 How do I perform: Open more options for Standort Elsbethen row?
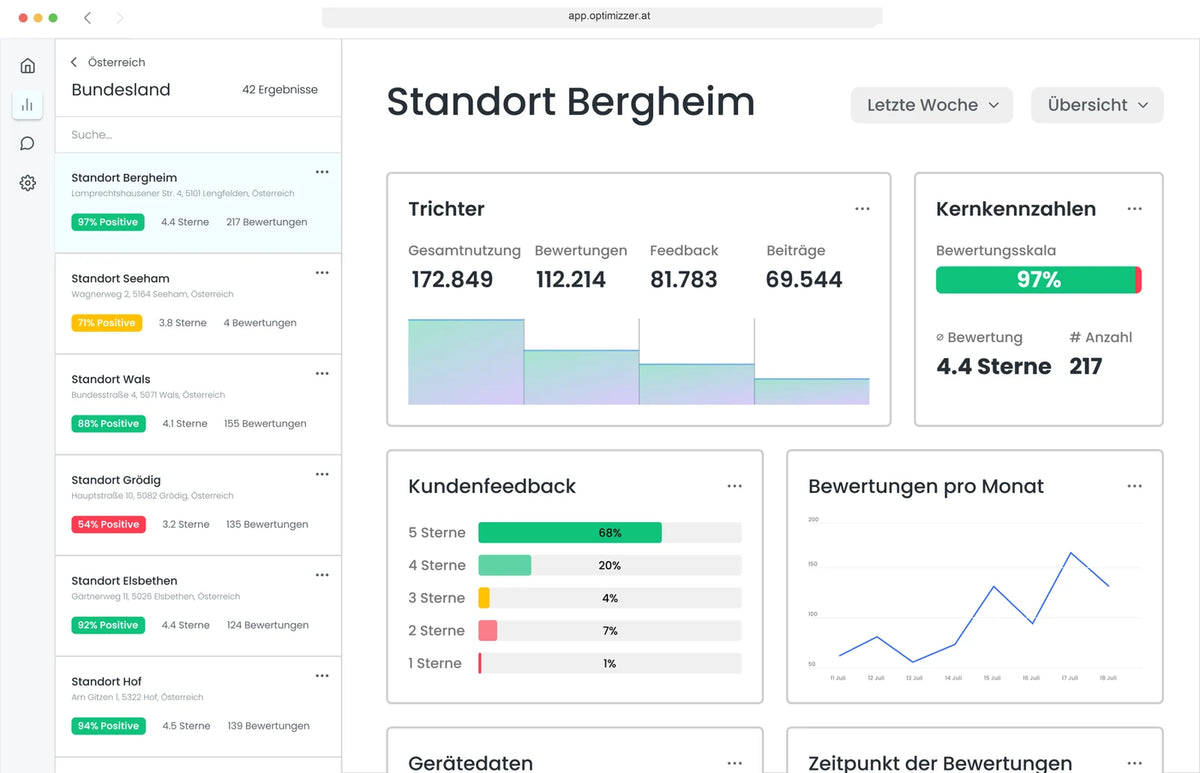pyautogui.click(x=322, y=575)
